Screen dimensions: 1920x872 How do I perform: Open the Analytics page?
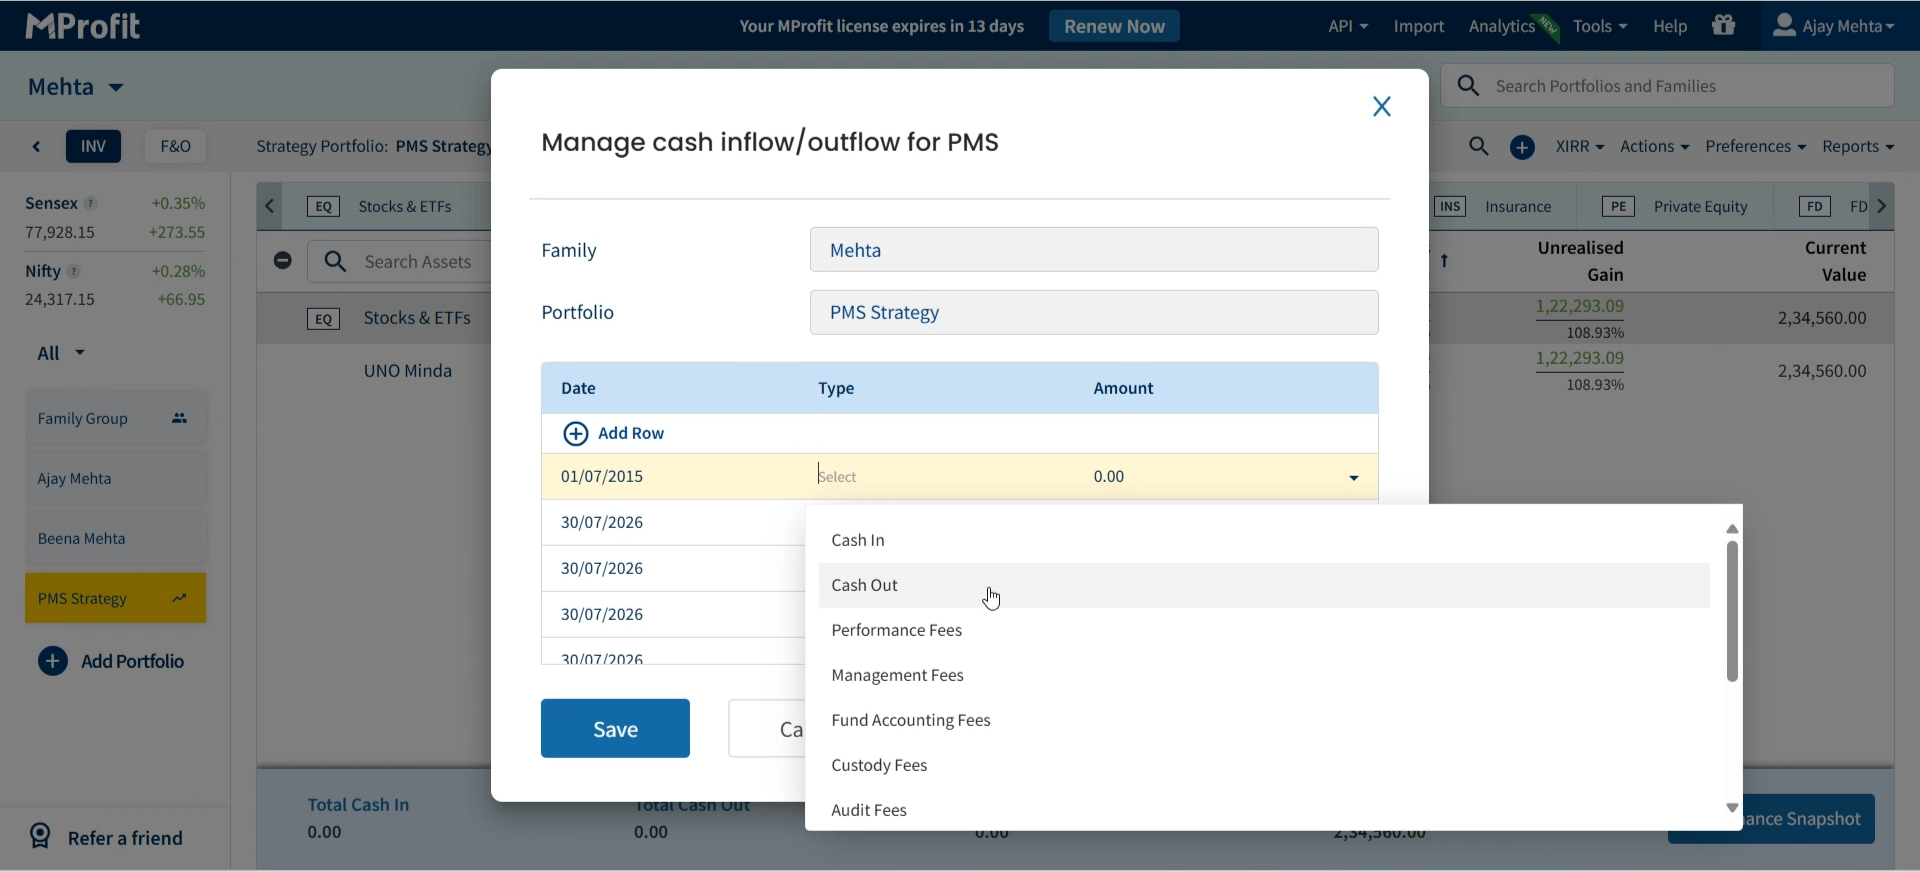coord(1501,26)
